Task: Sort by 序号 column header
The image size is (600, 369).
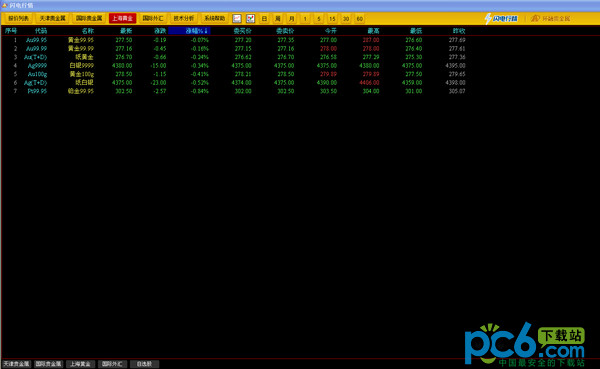Action: pyautogui.click(x=11, y=31)
